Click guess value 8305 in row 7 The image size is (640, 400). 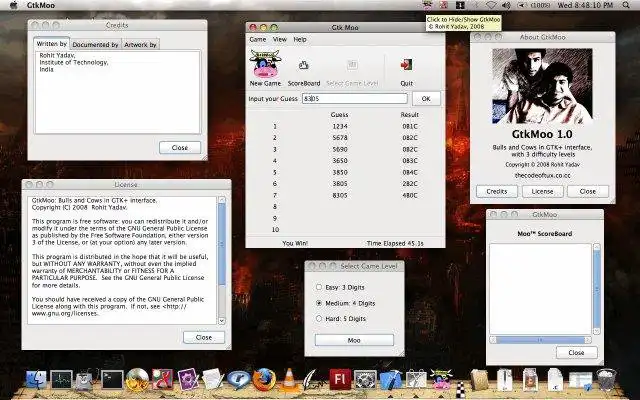click(340, 196)
